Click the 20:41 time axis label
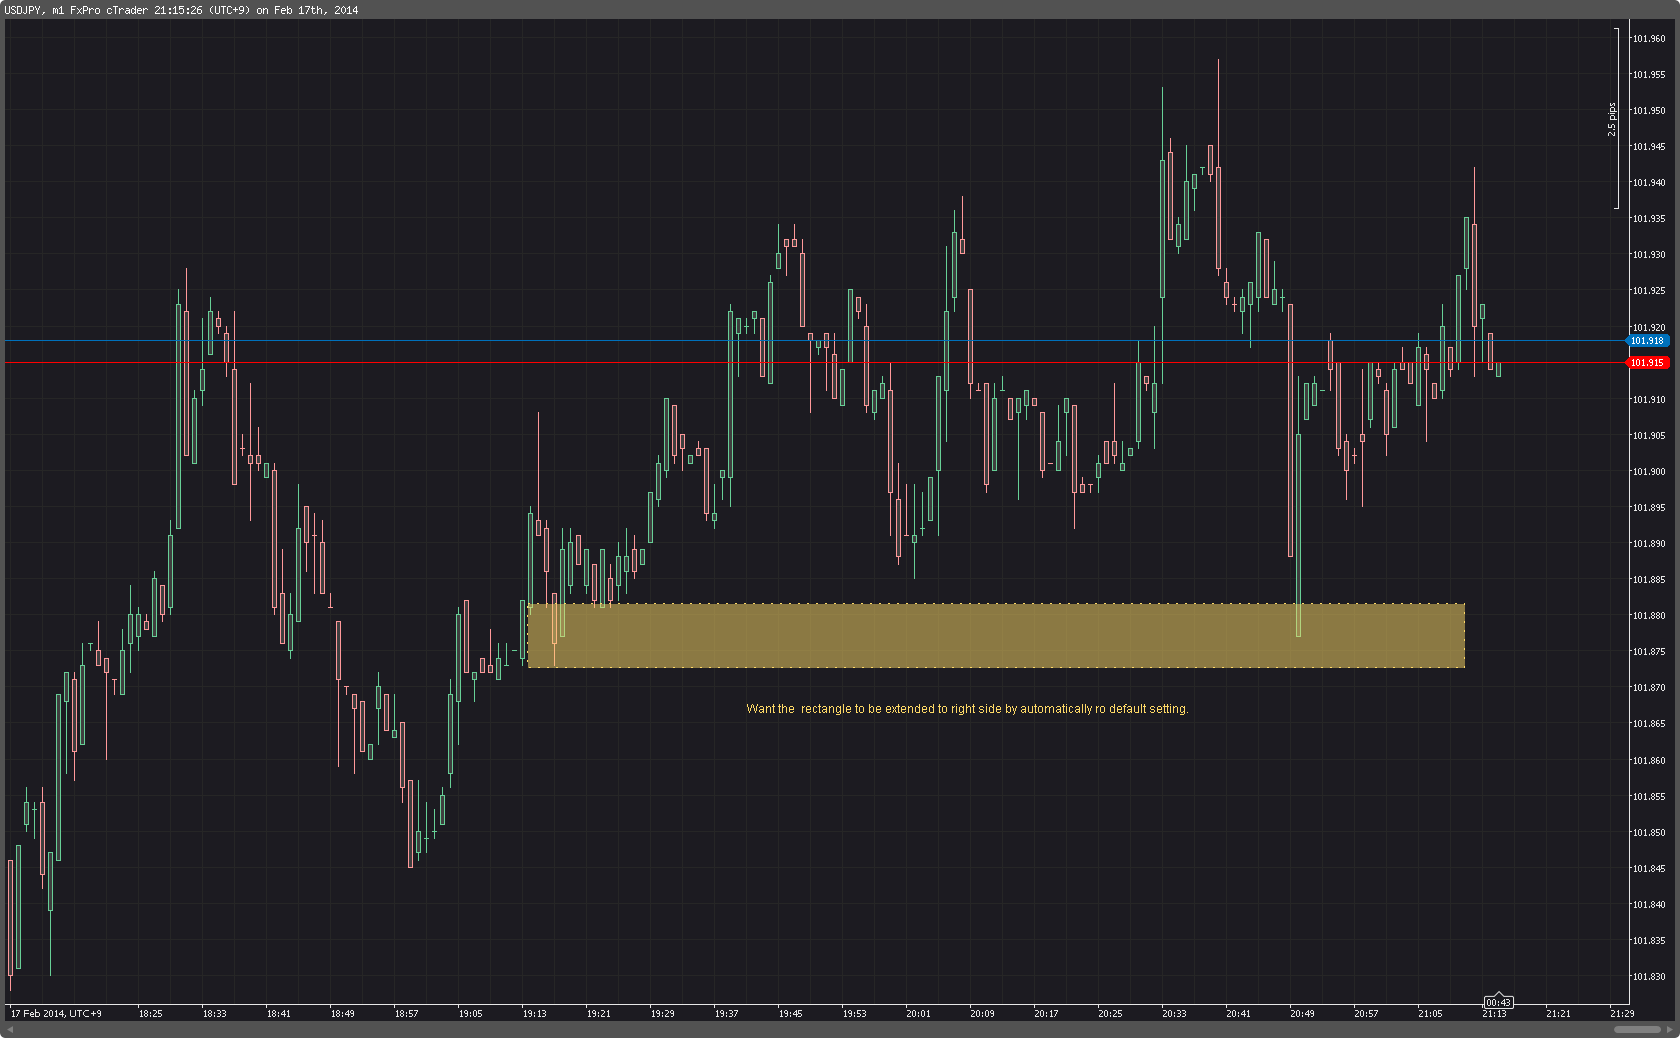This screenshot has width=1680, height=1038. pos(1238,1014)
